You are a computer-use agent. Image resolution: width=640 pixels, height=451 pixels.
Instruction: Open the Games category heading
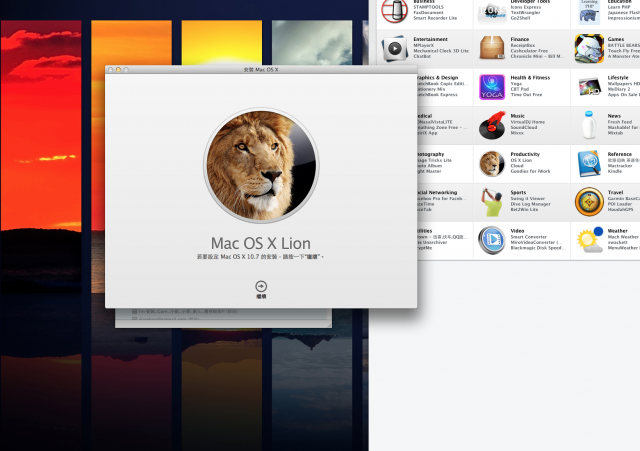click(x=616, y=39)
